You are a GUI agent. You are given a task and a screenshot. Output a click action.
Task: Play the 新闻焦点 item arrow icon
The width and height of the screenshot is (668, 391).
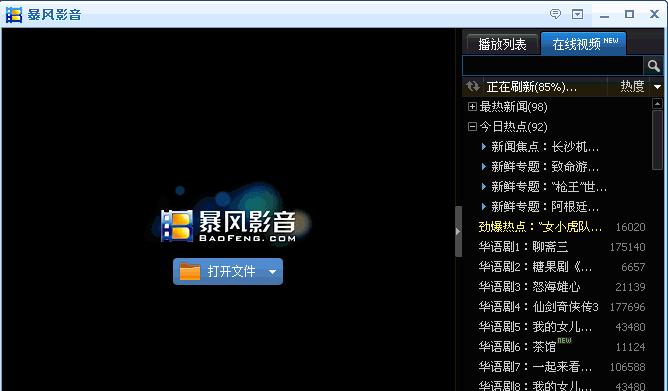point(484,147)
